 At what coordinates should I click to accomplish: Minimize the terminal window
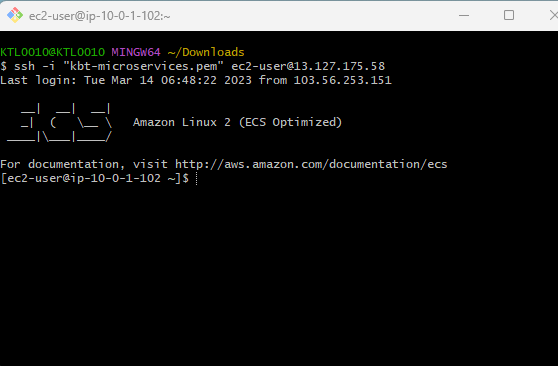464,15
